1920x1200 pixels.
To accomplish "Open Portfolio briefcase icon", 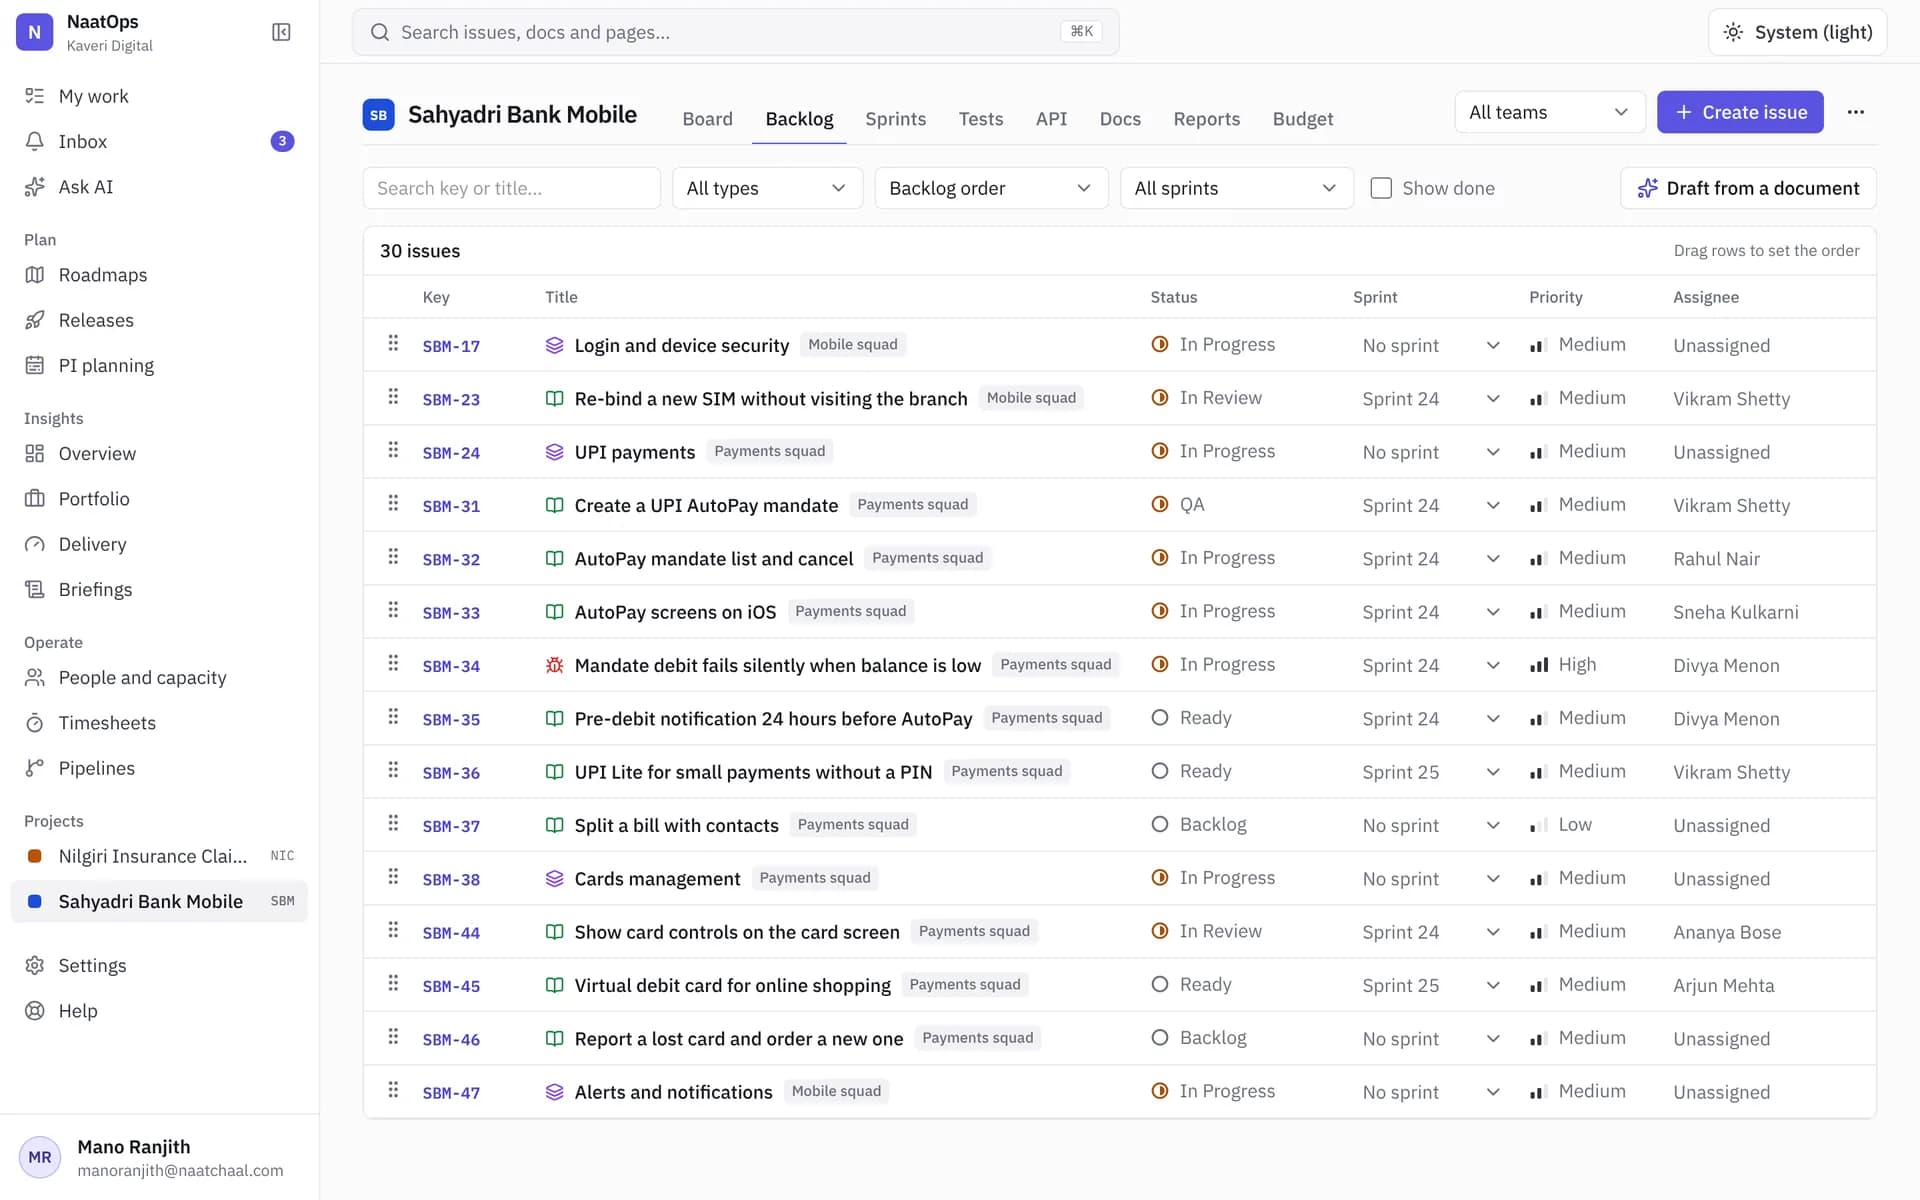I will [x=35, y=498].
